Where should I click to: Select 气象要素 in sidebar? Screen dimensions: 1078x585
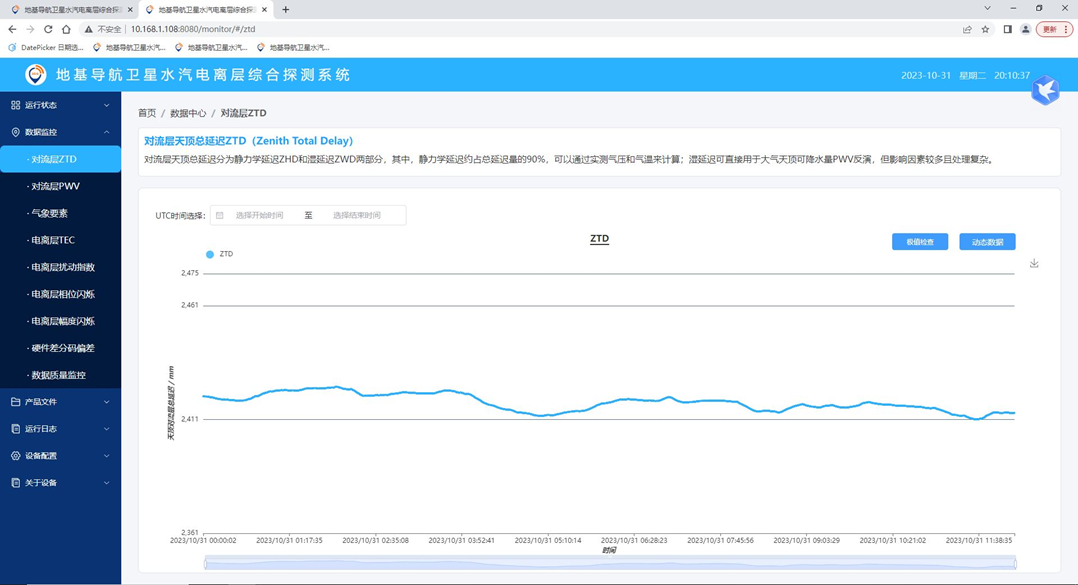click(x=60, y=213)
